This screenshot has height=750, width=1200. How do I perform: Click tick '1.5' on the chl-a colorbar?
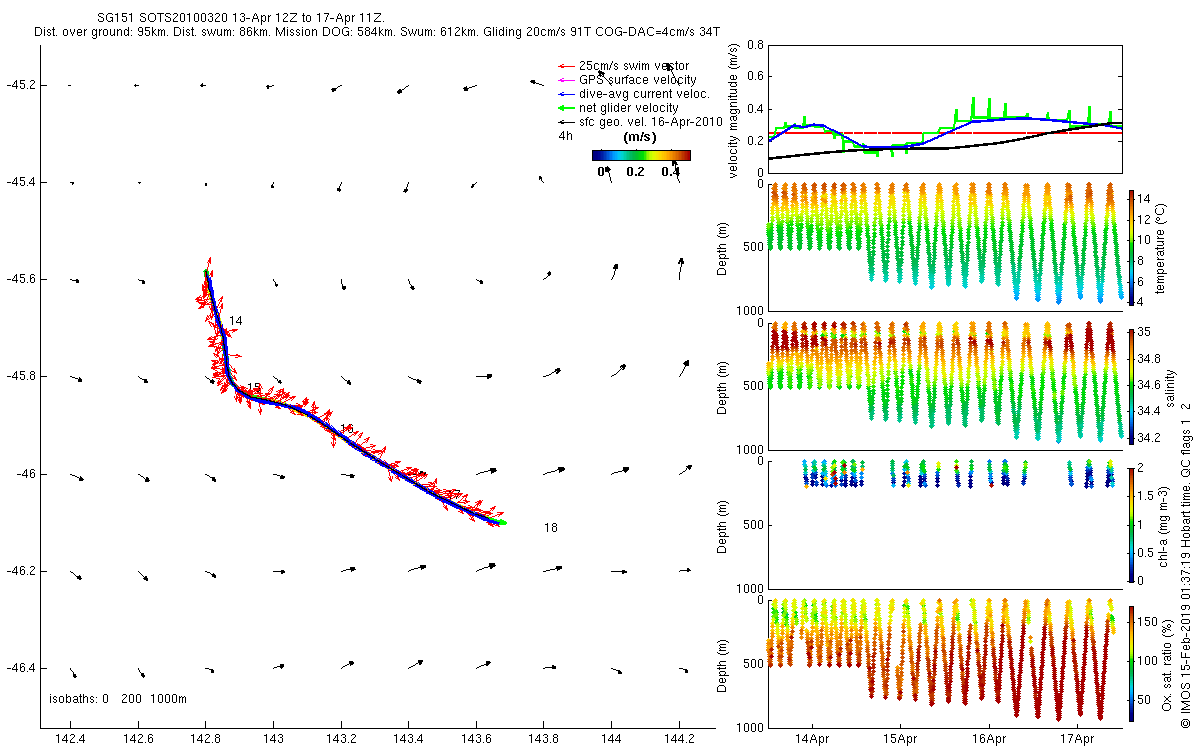click(1147, 495)
